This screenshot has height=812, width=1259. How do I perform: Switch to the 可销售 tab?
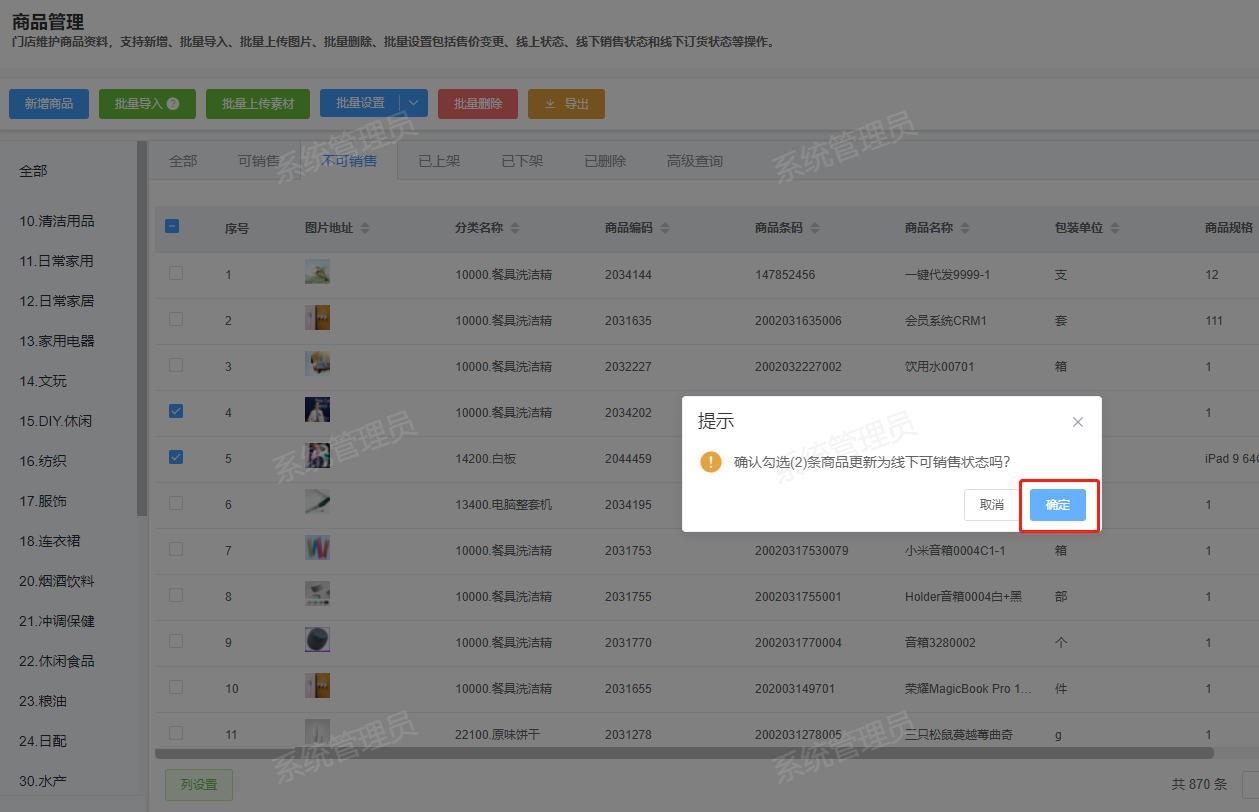(259, 161)
